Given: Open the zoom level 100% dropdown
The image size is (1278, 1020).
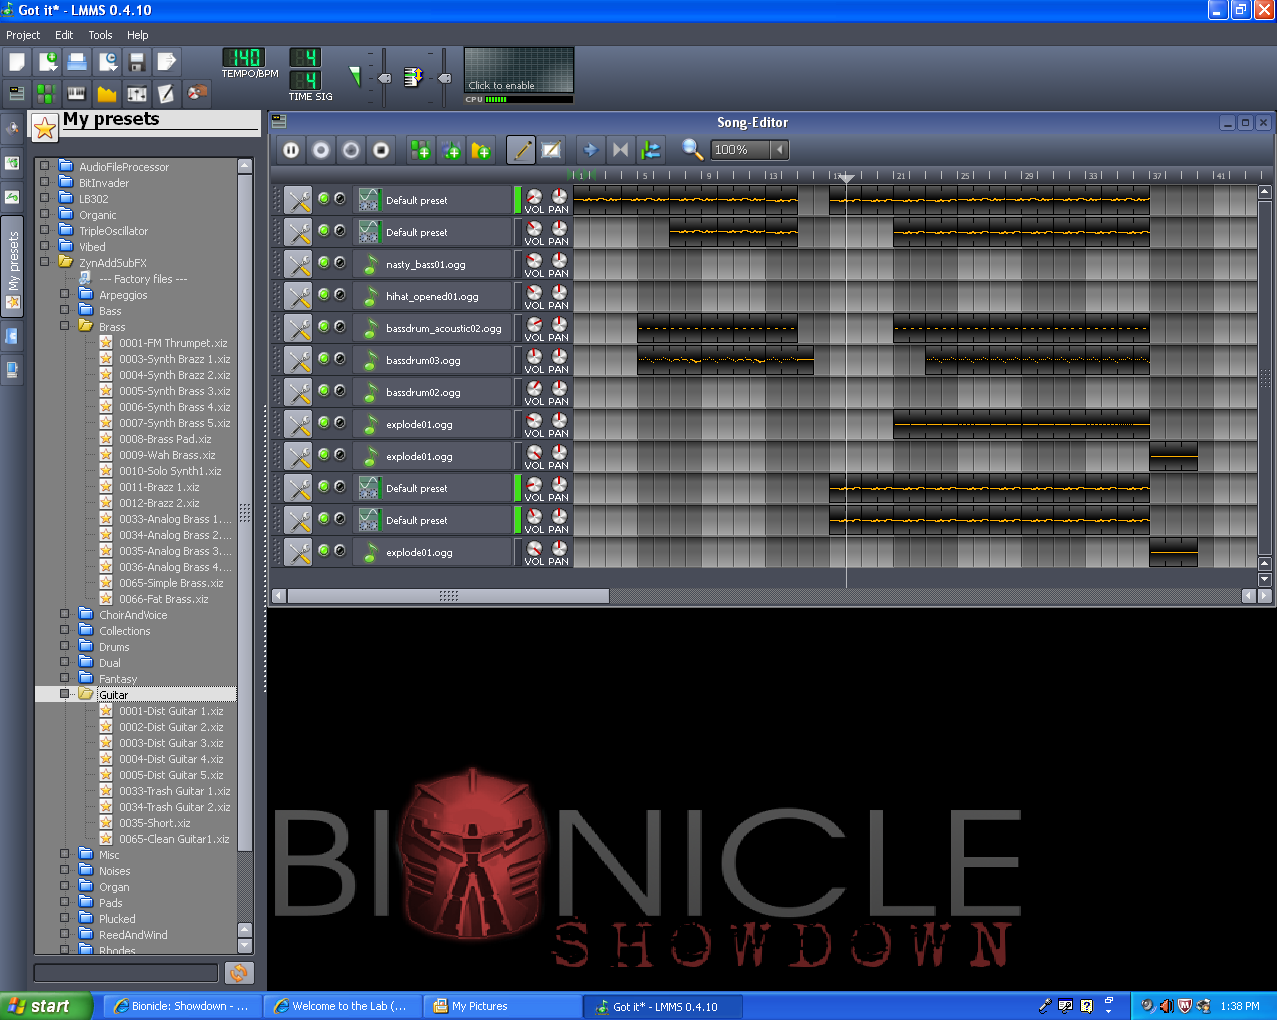Looking at the screenshot, I should tap(780, 150).
